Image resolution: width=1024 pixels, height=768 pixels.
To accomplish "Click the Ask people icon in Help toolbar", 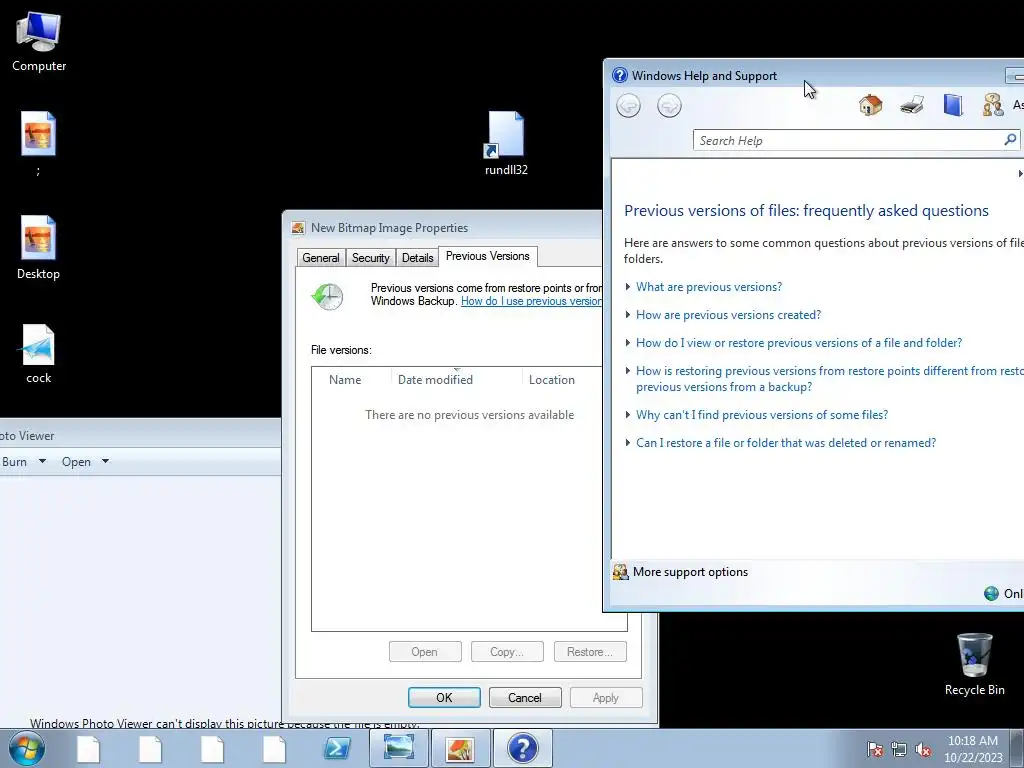I will click(993, 104).
